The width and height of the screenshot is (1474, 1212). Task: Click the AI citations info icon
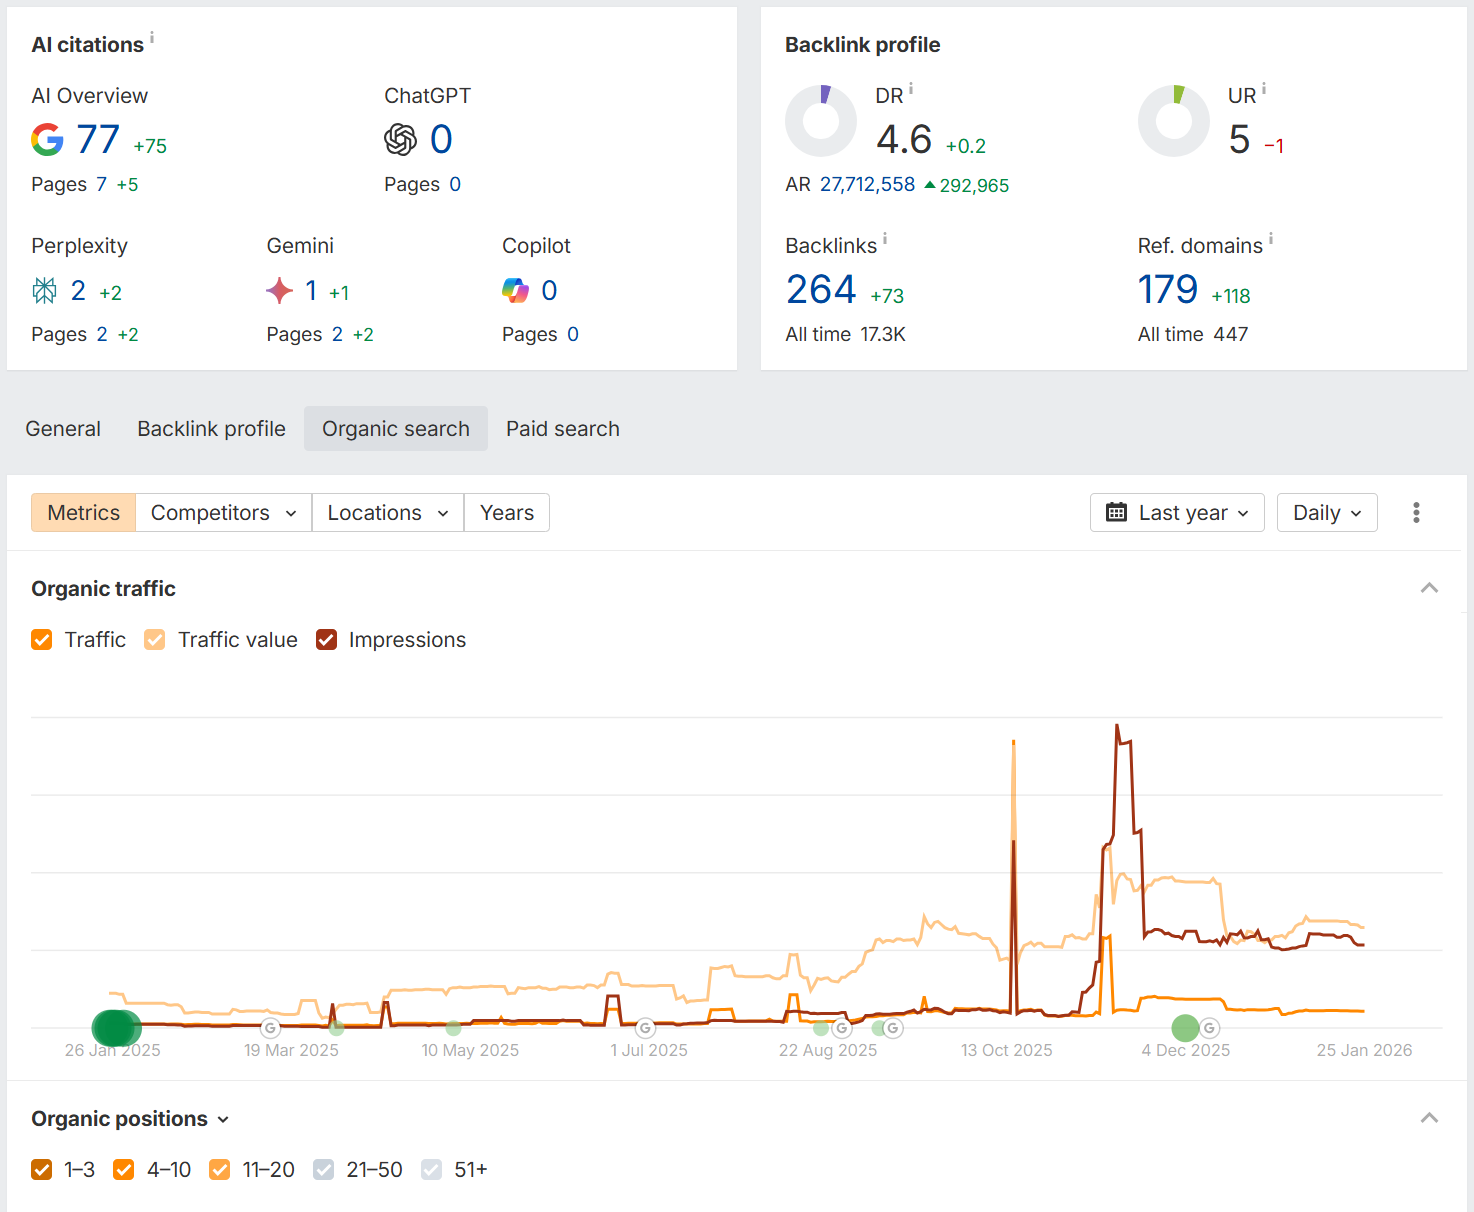click(x=152, y=38)
